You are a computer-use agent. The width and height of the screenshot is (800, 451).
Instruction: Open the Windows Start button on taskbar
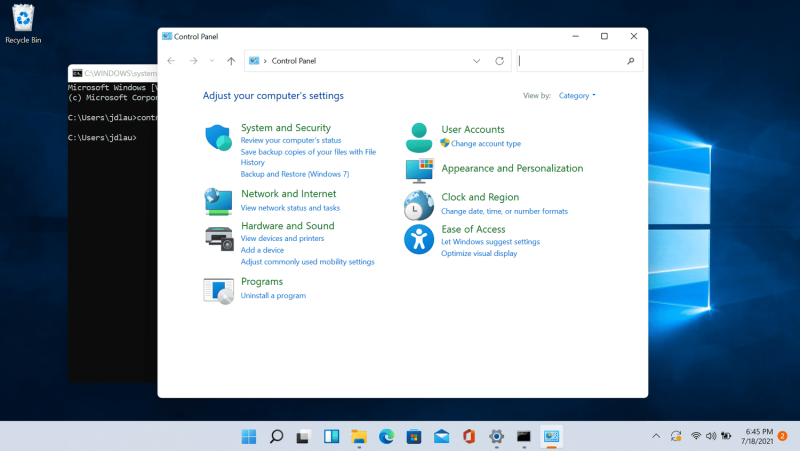click(248, 436)
